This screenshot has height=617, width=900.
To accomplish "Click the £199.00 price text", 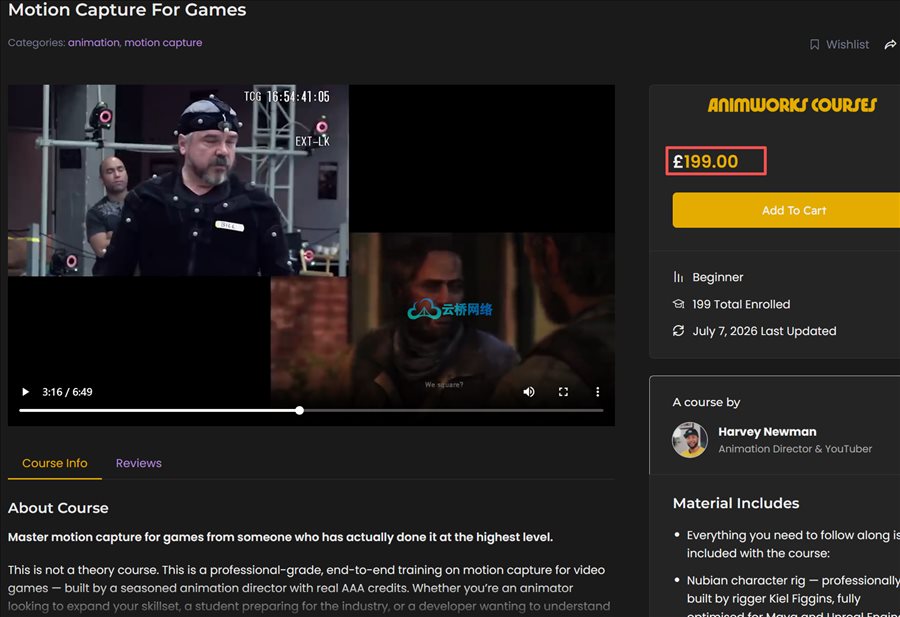I will [705, 161].
